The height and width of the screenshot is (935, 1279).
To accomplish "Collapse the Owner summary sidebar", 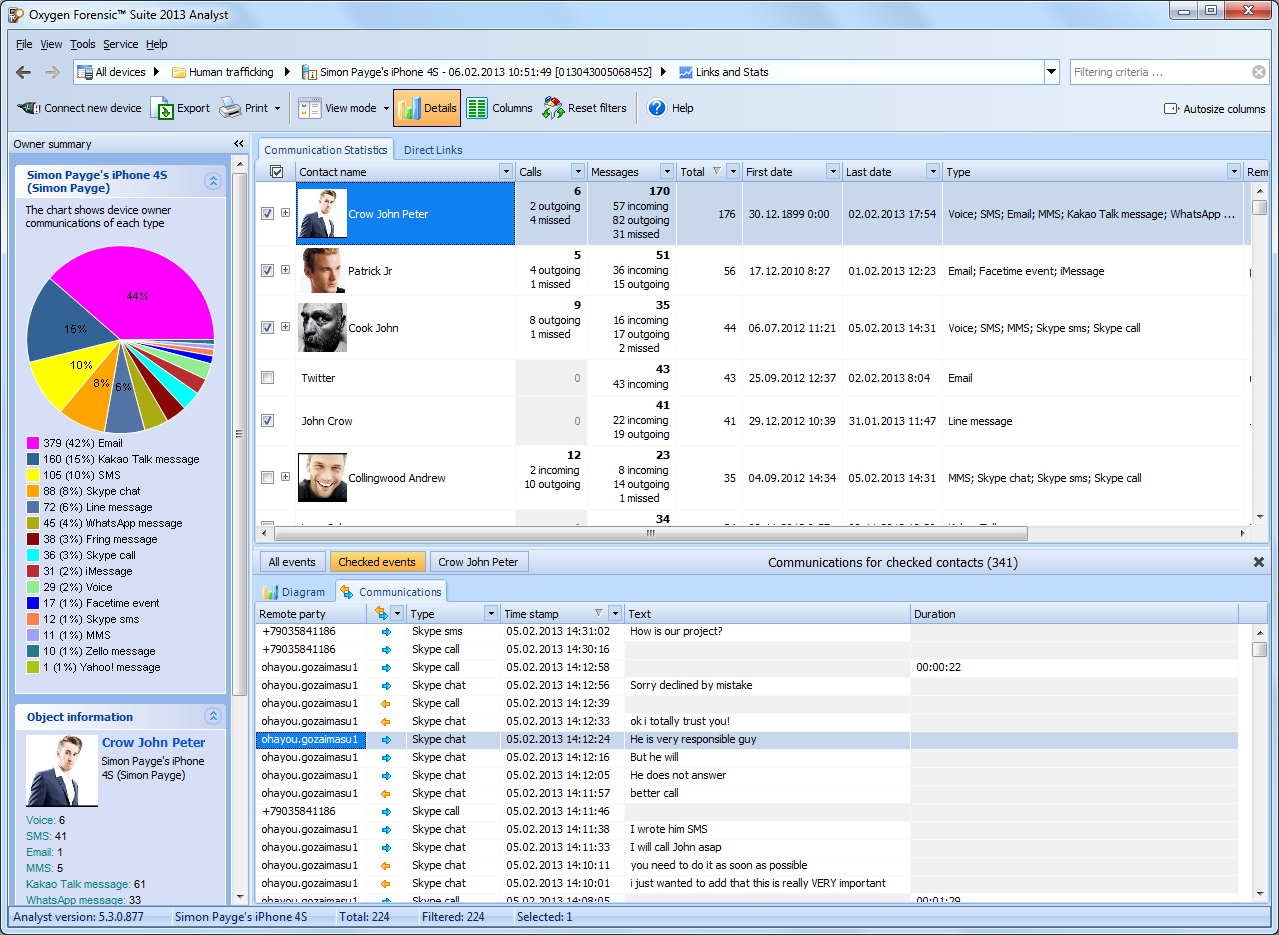I will [239, 144].
